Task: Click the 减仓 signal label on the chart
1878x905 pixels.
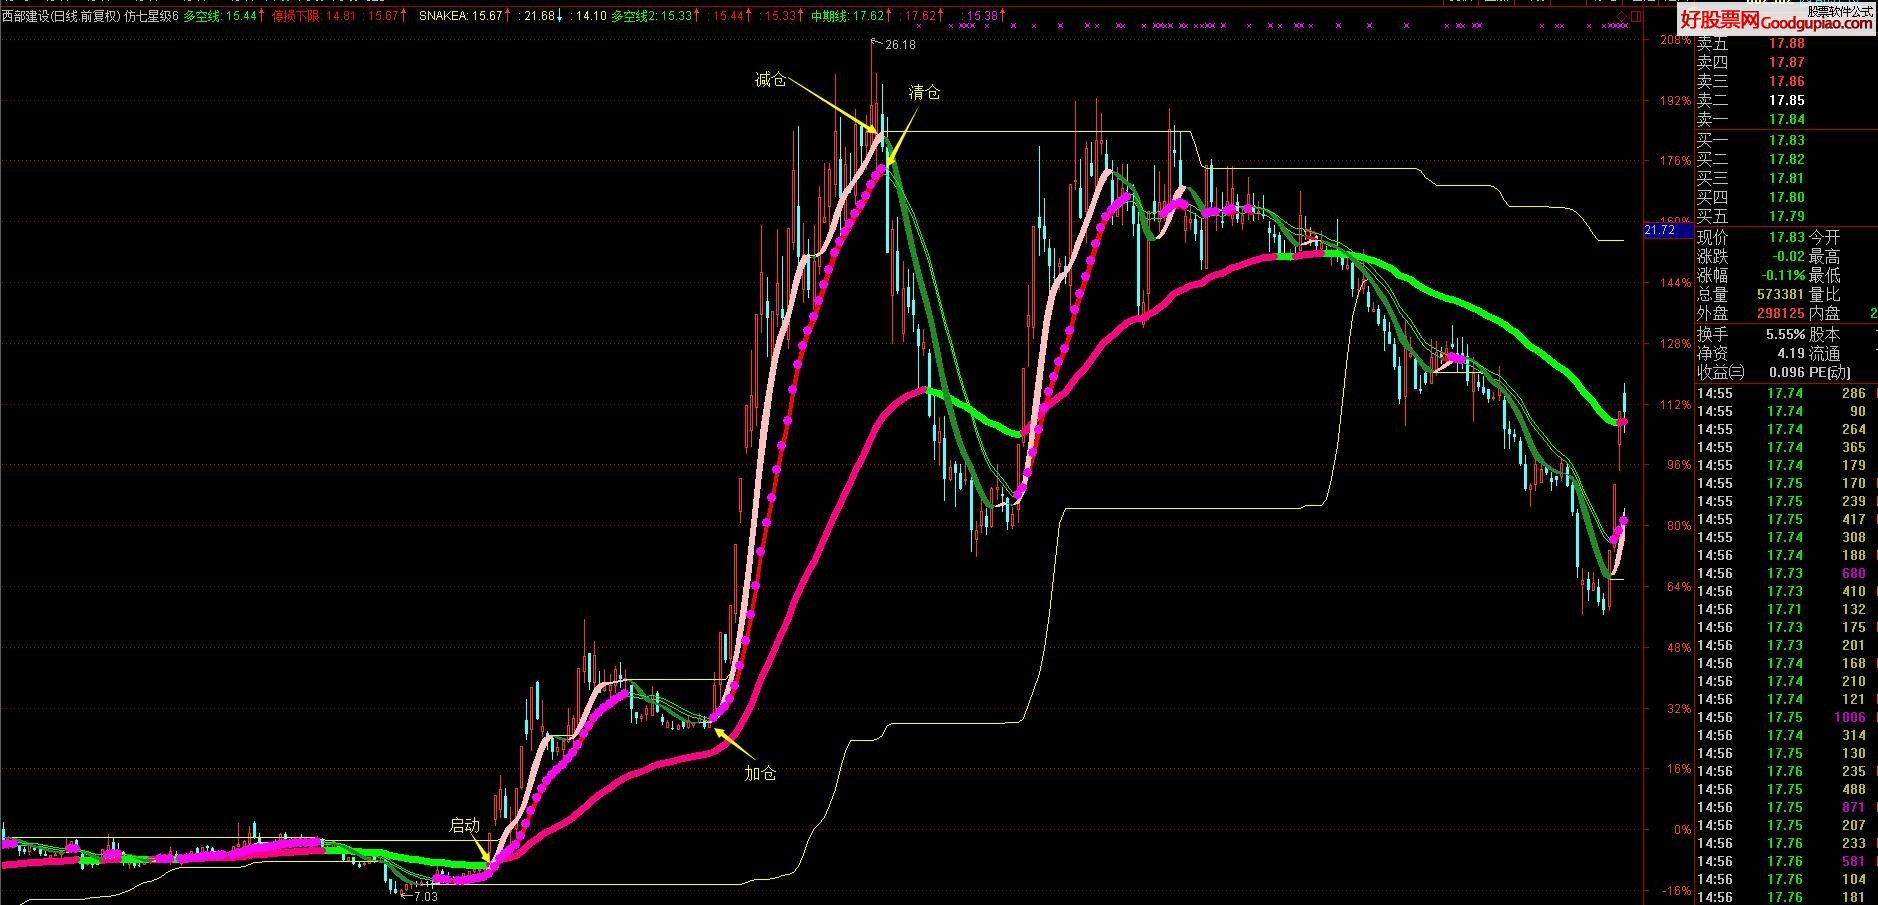Action: [770, 80]
